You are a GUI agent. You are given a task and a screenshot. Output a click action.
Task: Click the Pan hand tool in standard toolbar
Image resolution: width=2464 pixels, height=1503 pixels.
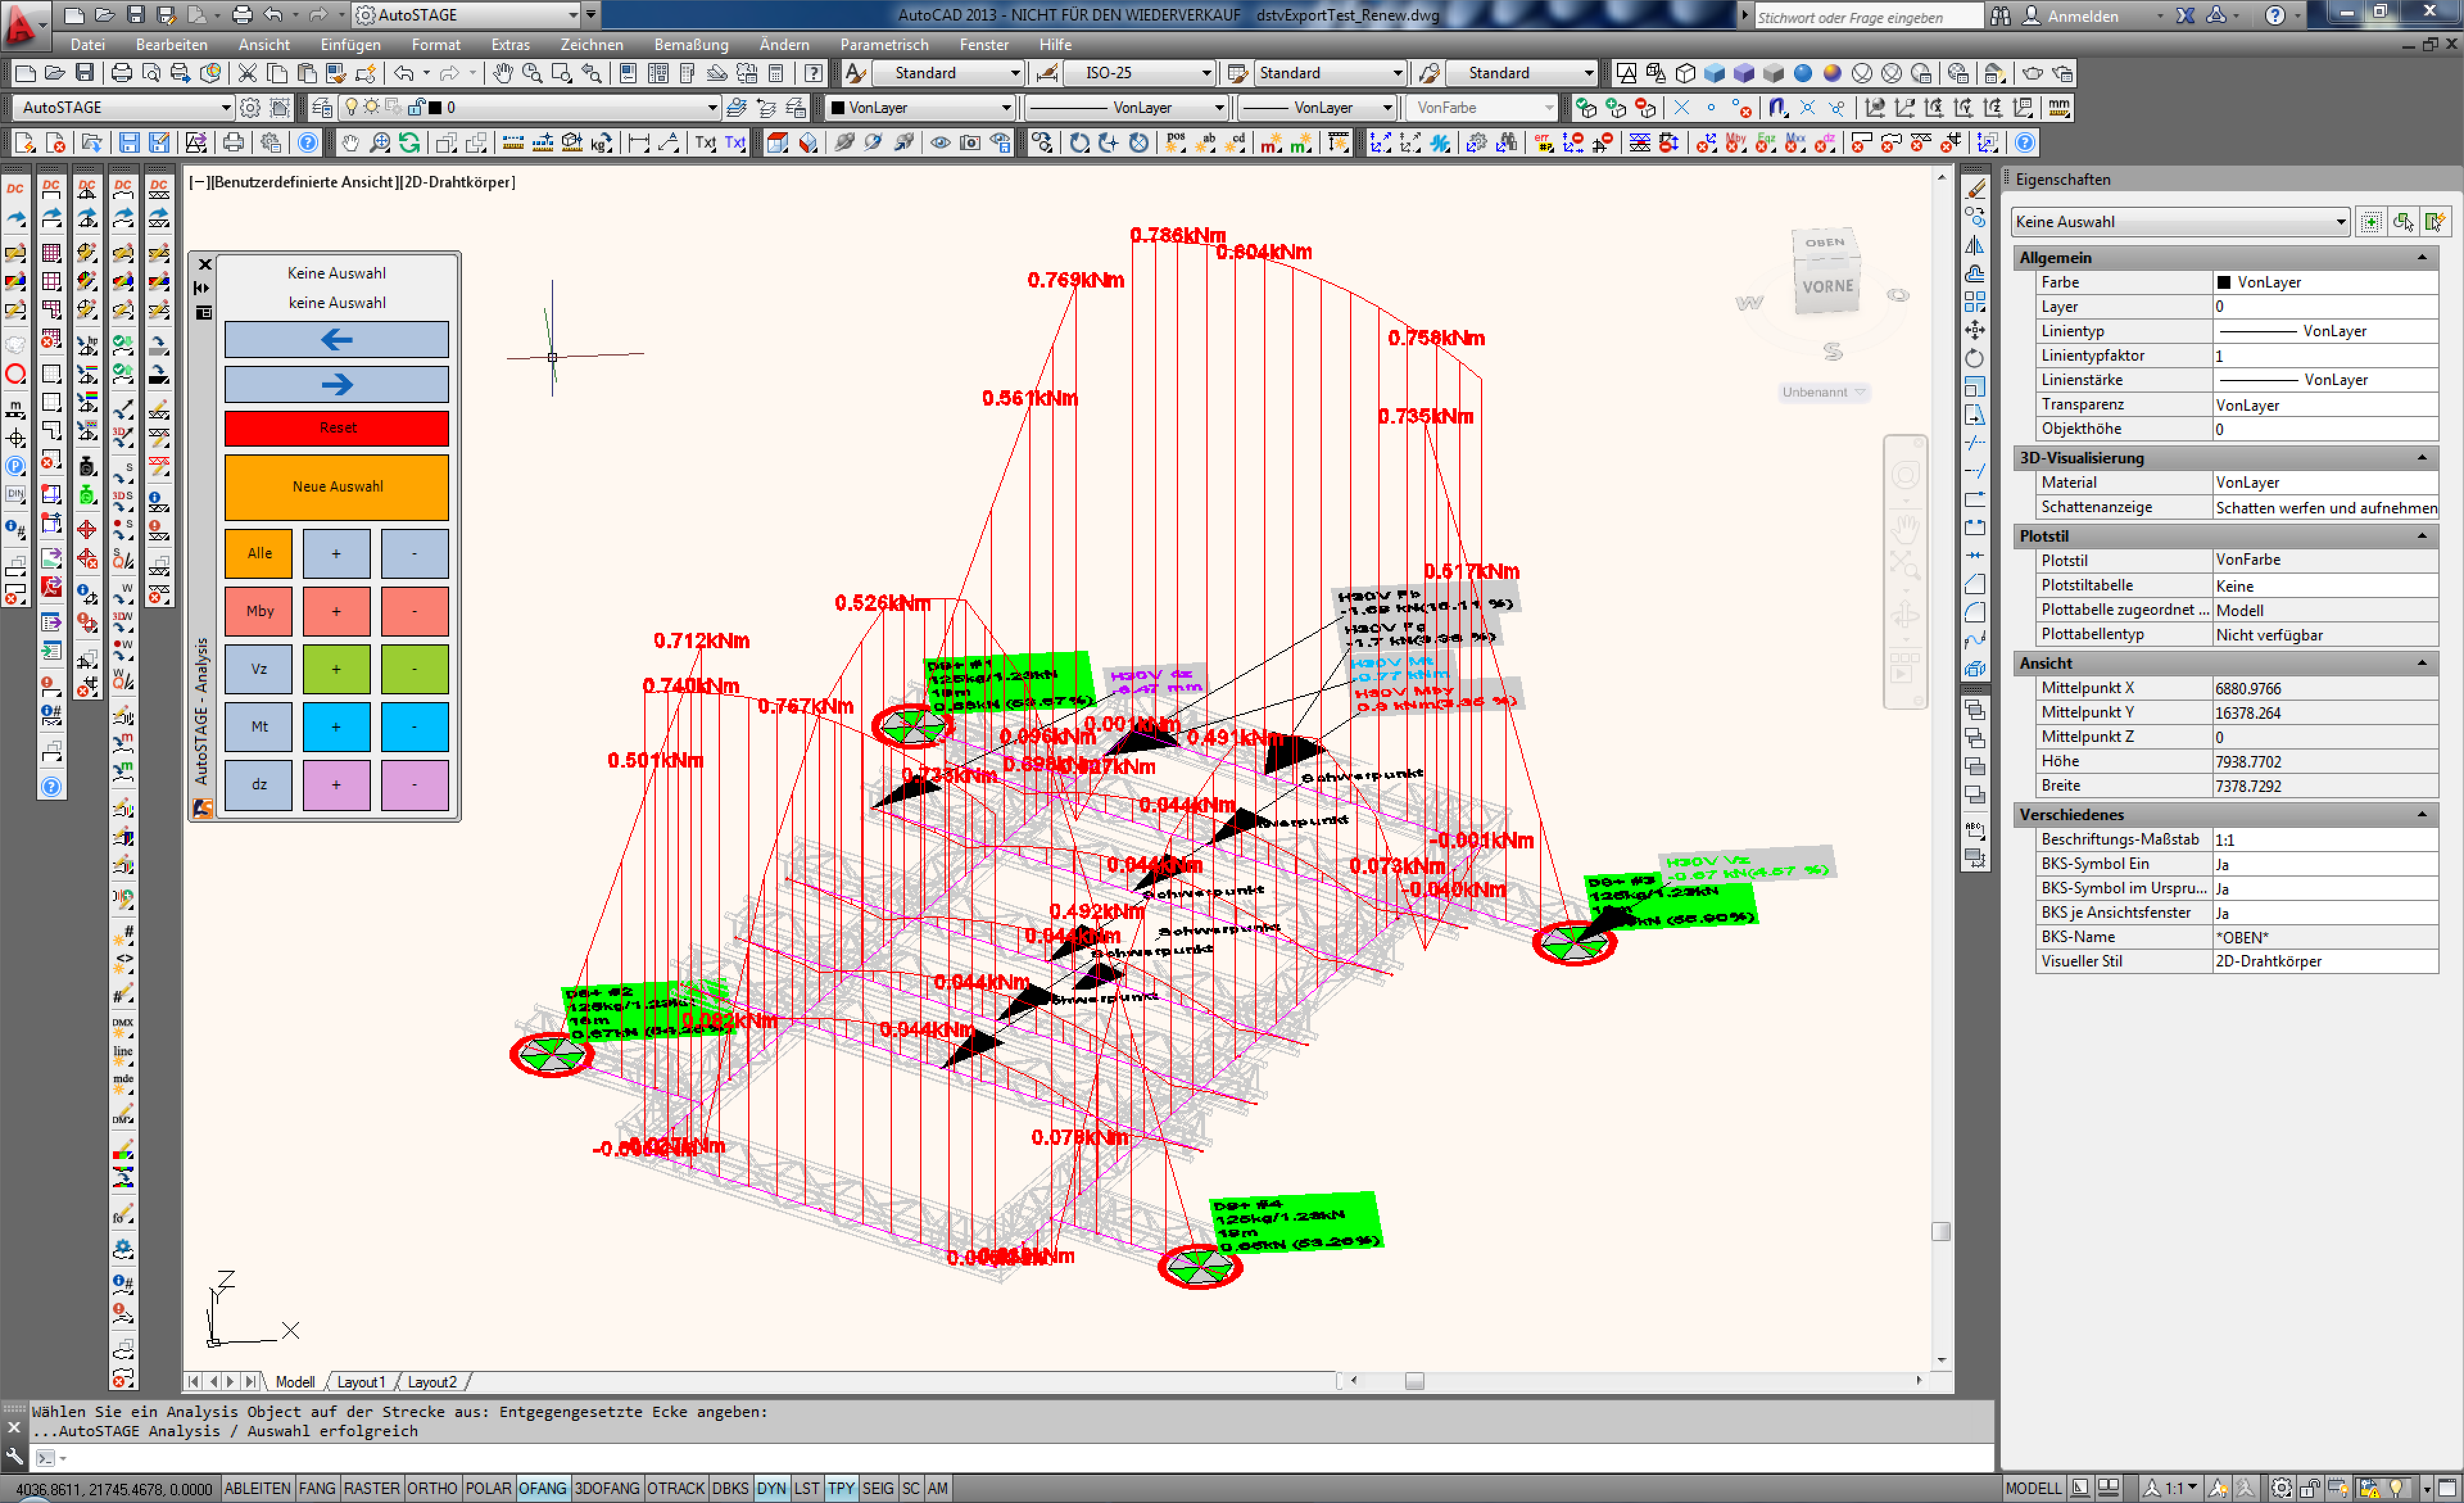click(502, 73)
